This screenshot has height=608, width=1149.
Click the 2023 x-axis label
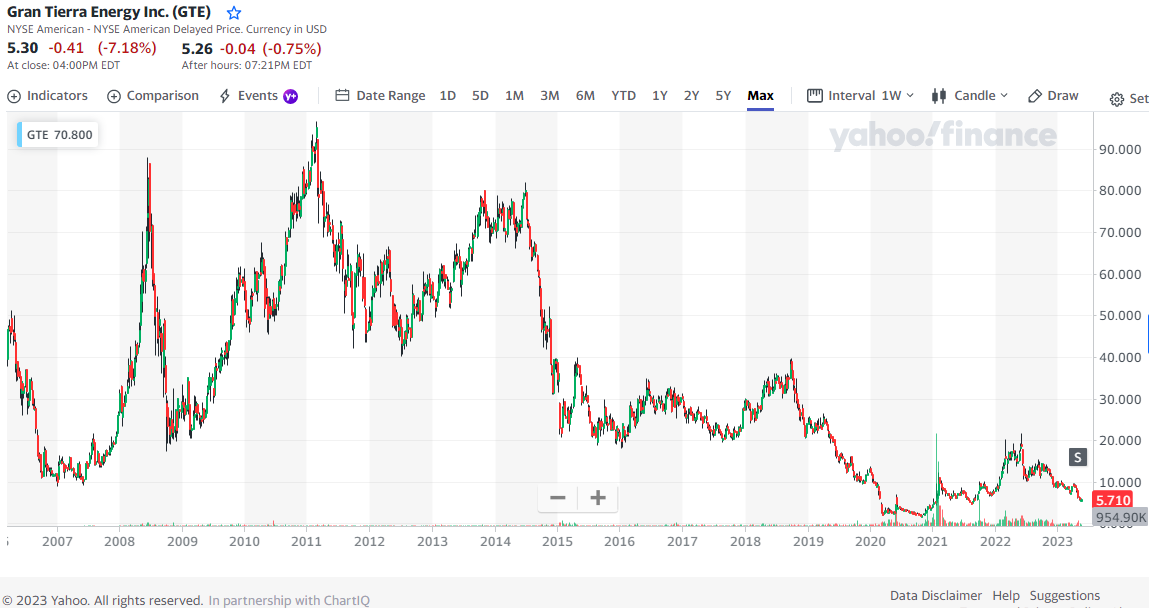pos(1057,541)
